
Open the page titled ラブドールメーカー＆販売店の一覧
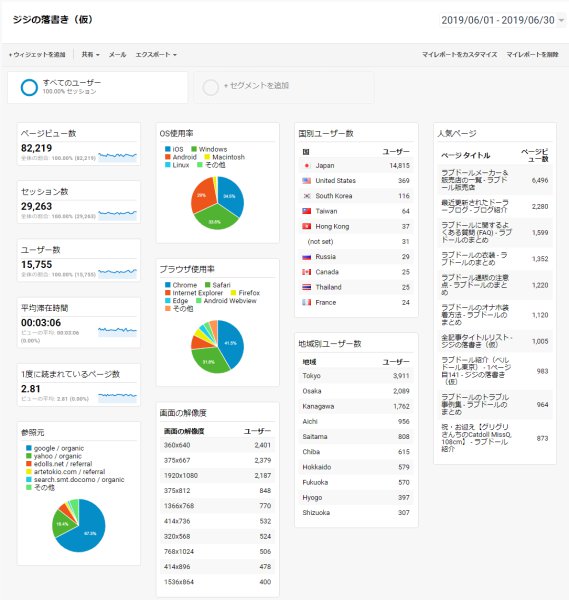point(475,180)
